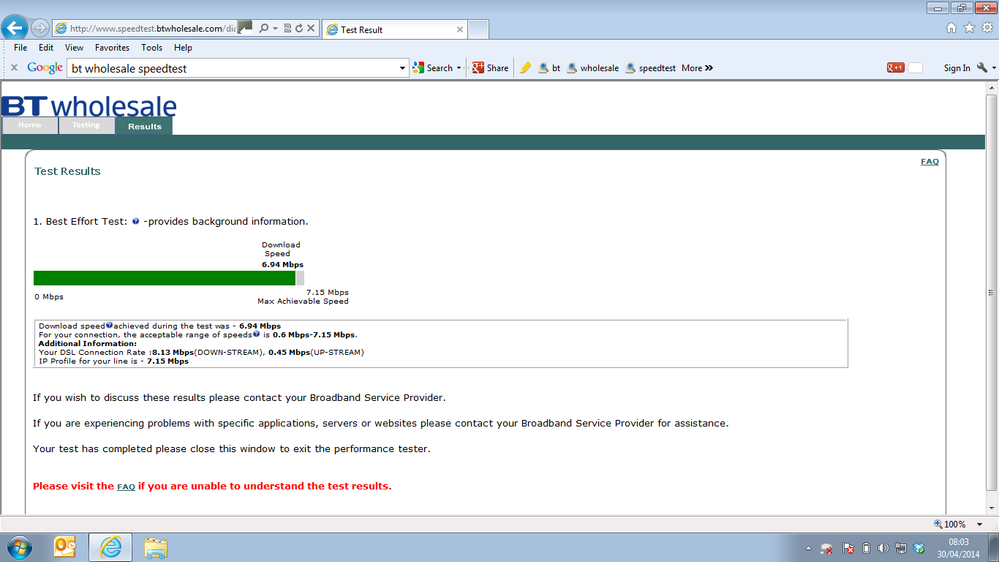Activate the yellow highlighter icon
This screenshot has width=999, height=562.
[526, 68]
